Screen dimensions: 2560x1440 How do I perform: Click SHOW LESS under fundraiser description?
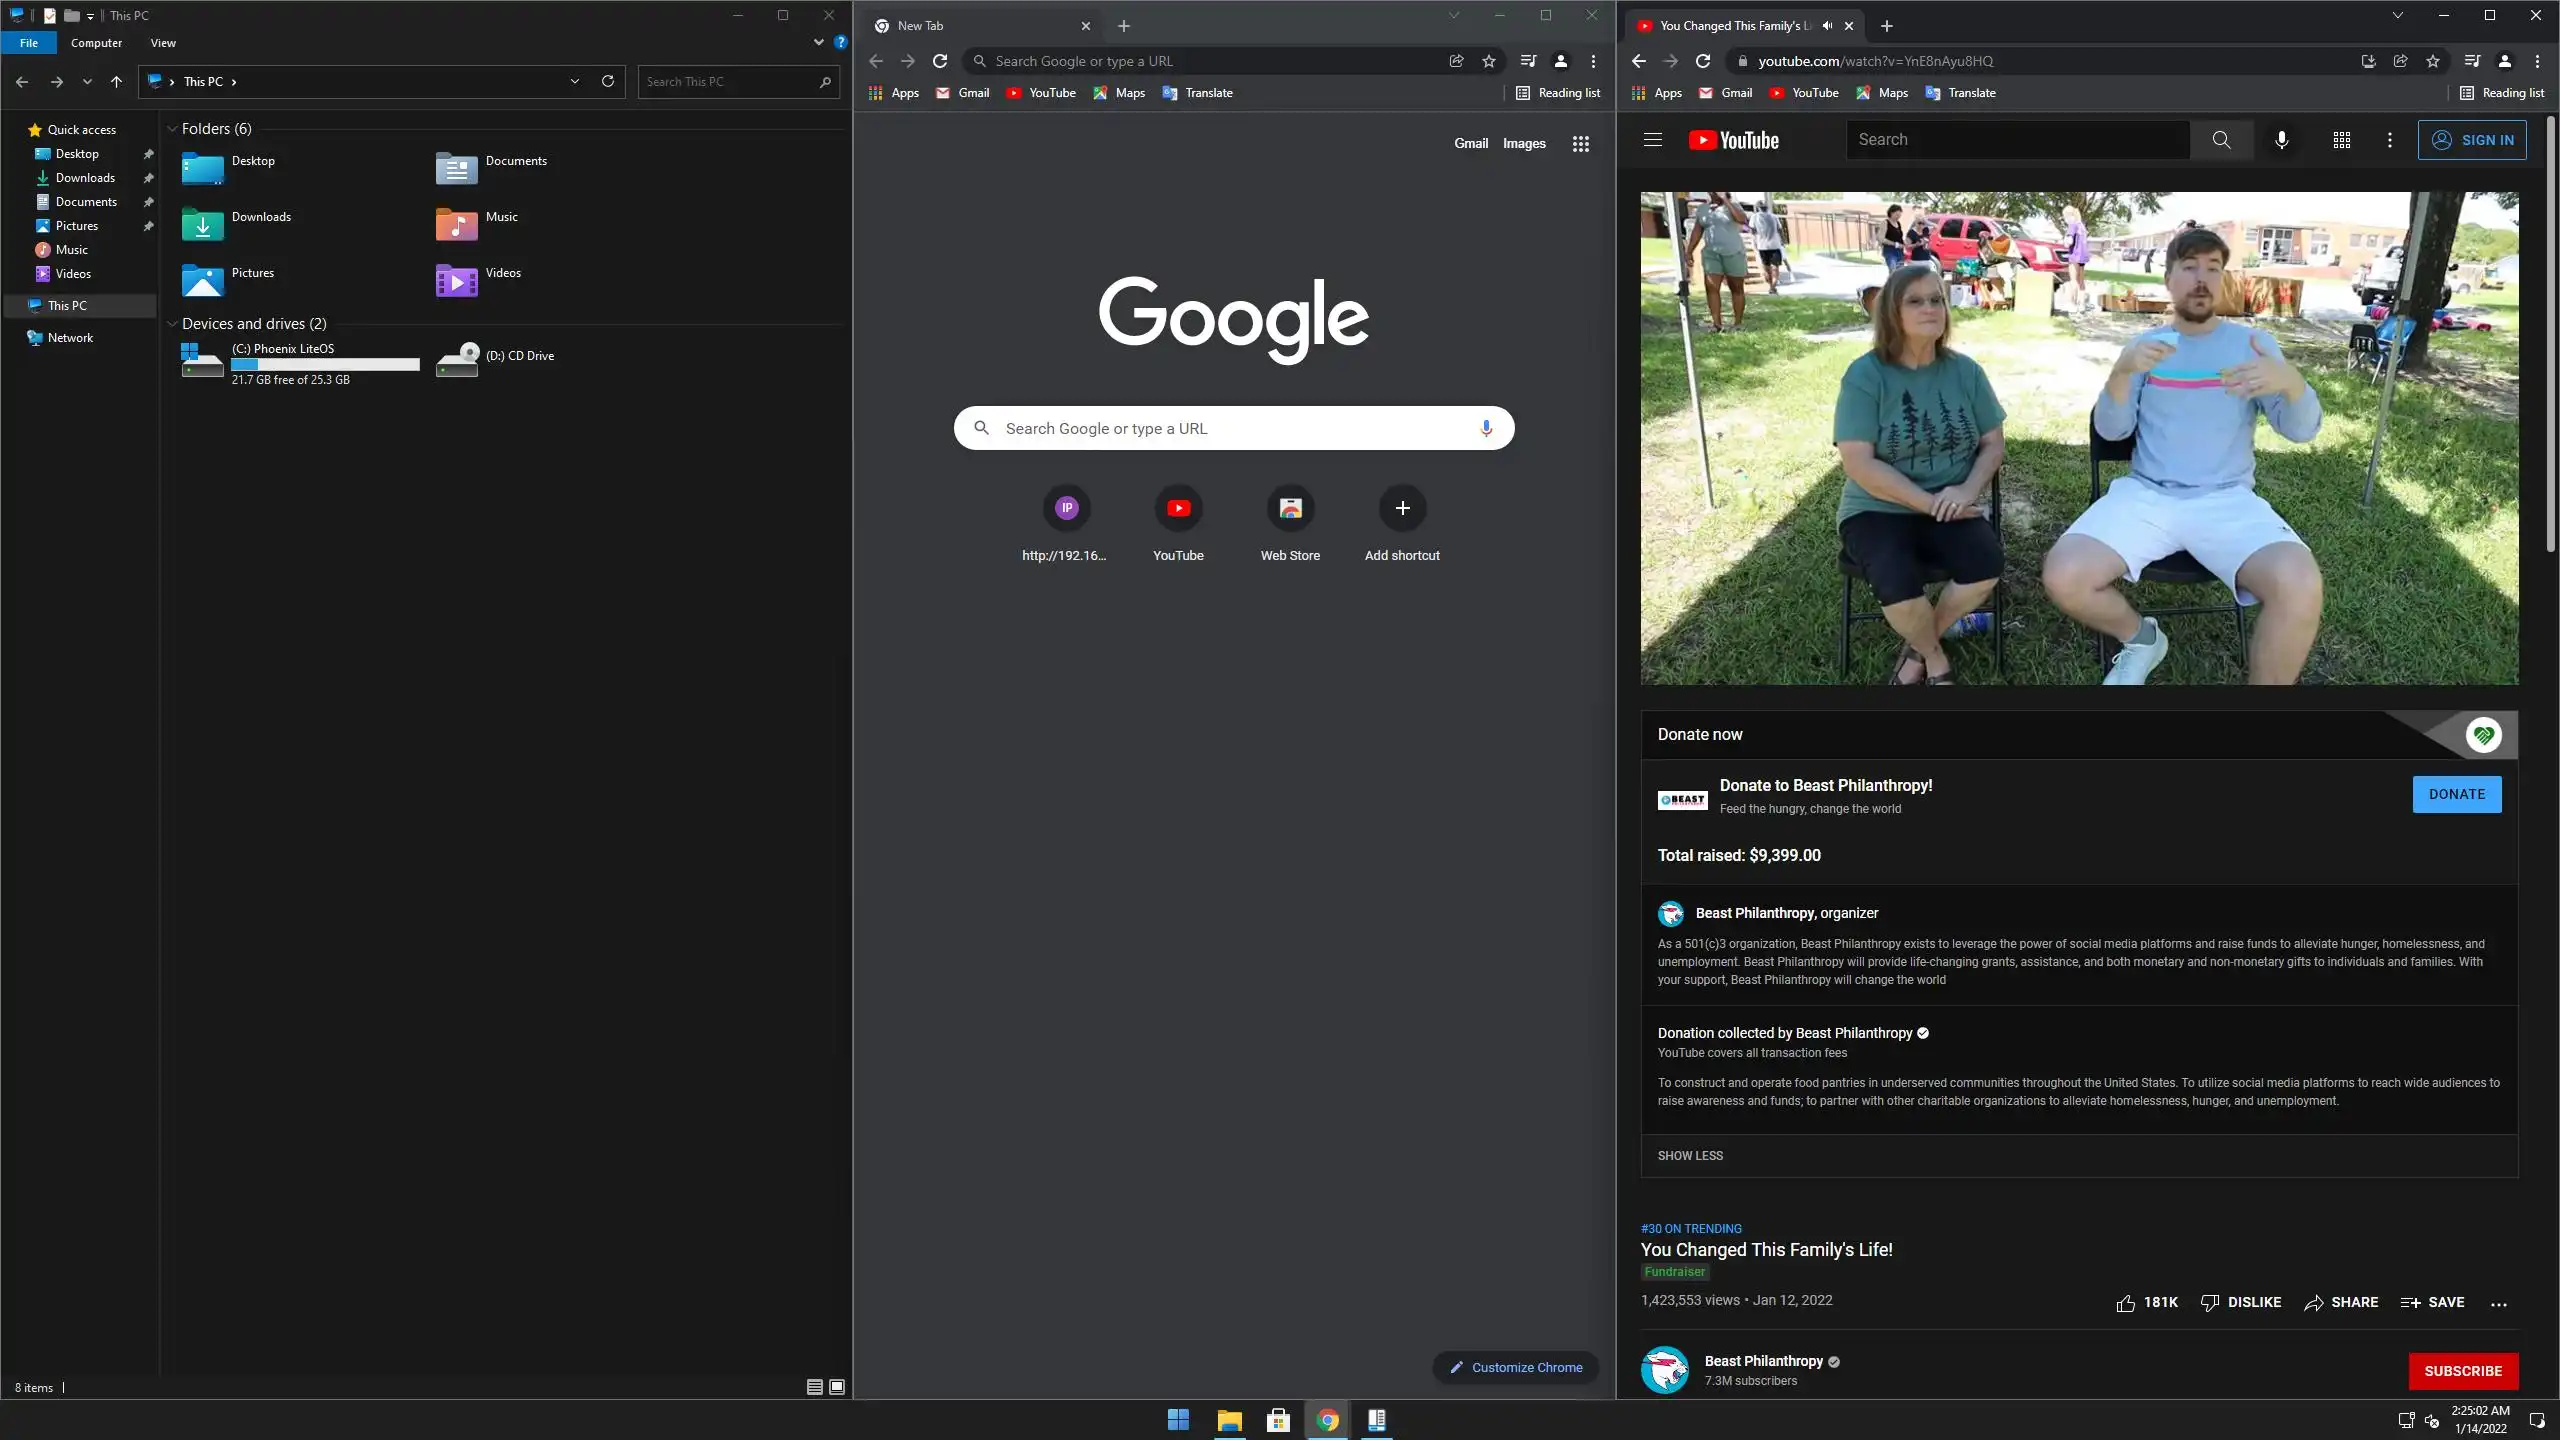tap(1690, 1156)
